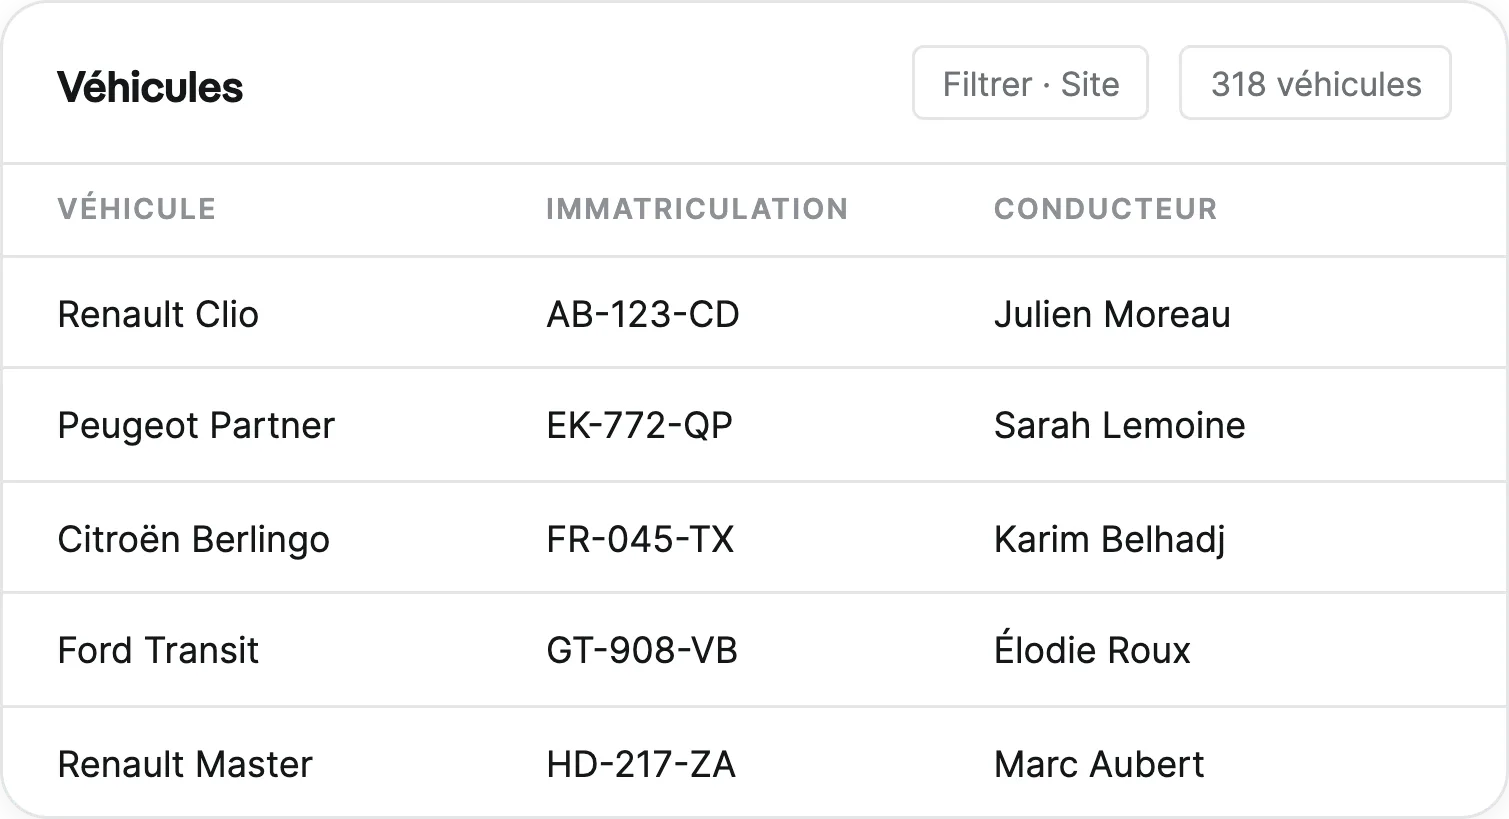The width and height of the screenshot is (1509, 819).
Task: Open driver Marc Aubert
Action: tap(1099, 764)
